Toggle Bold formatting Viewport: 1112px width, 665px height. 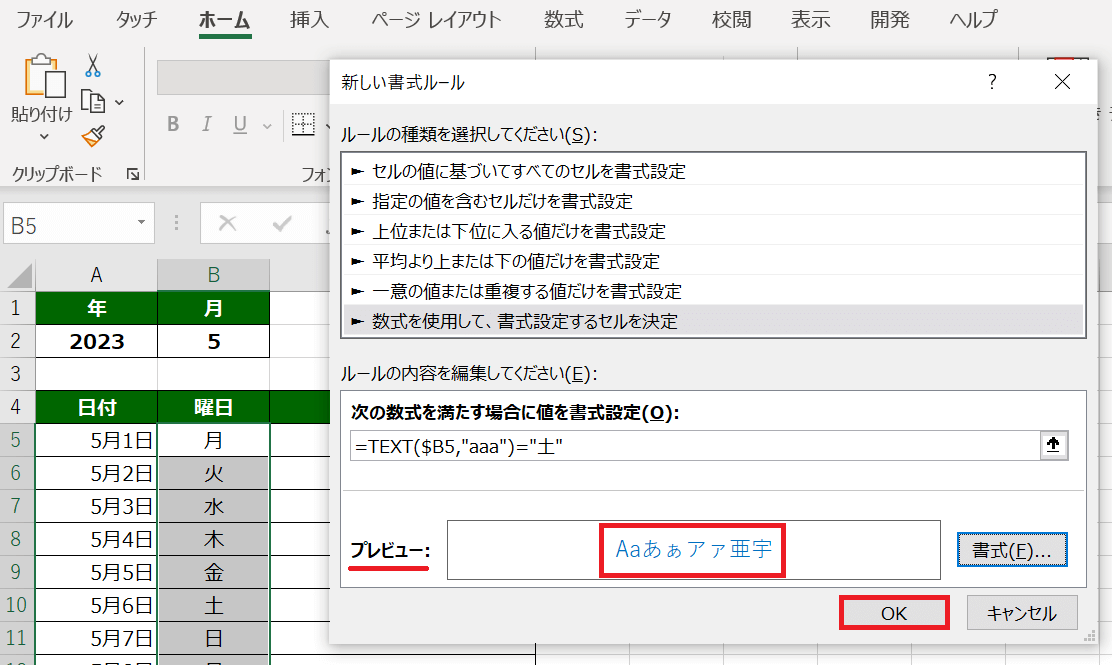(x=173, y=125)
